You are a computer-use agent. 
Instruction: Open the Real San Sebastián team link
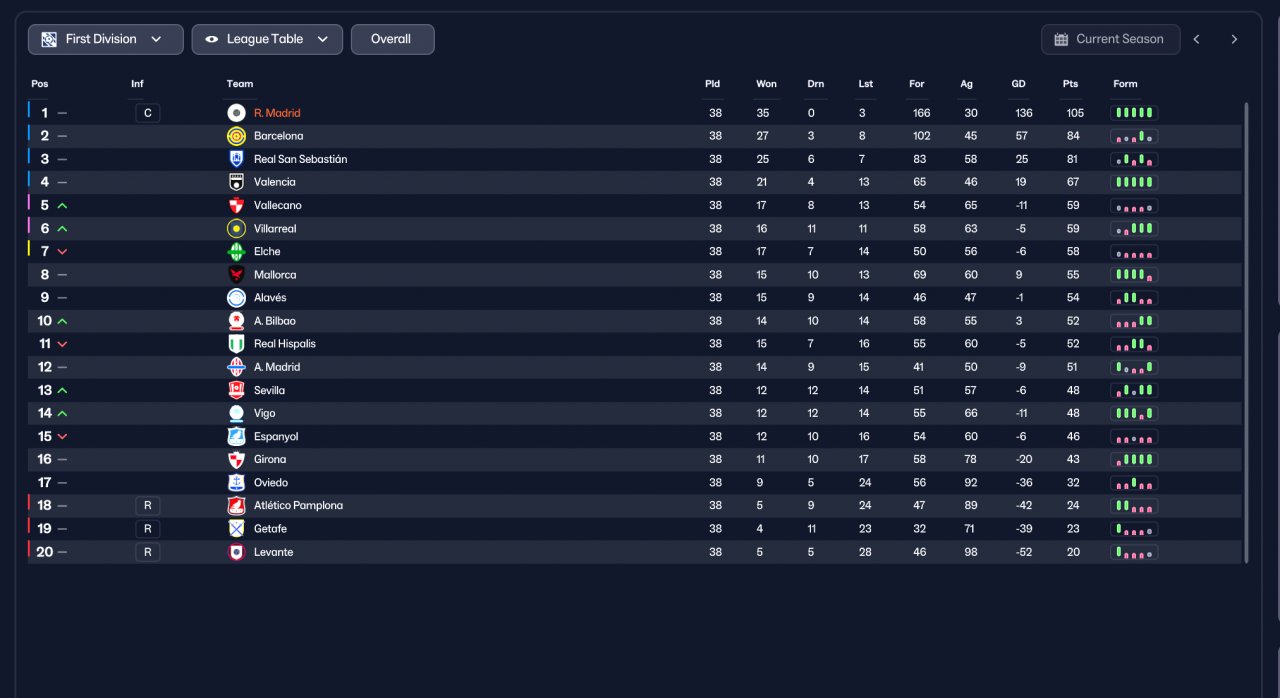tap(300, 159)
